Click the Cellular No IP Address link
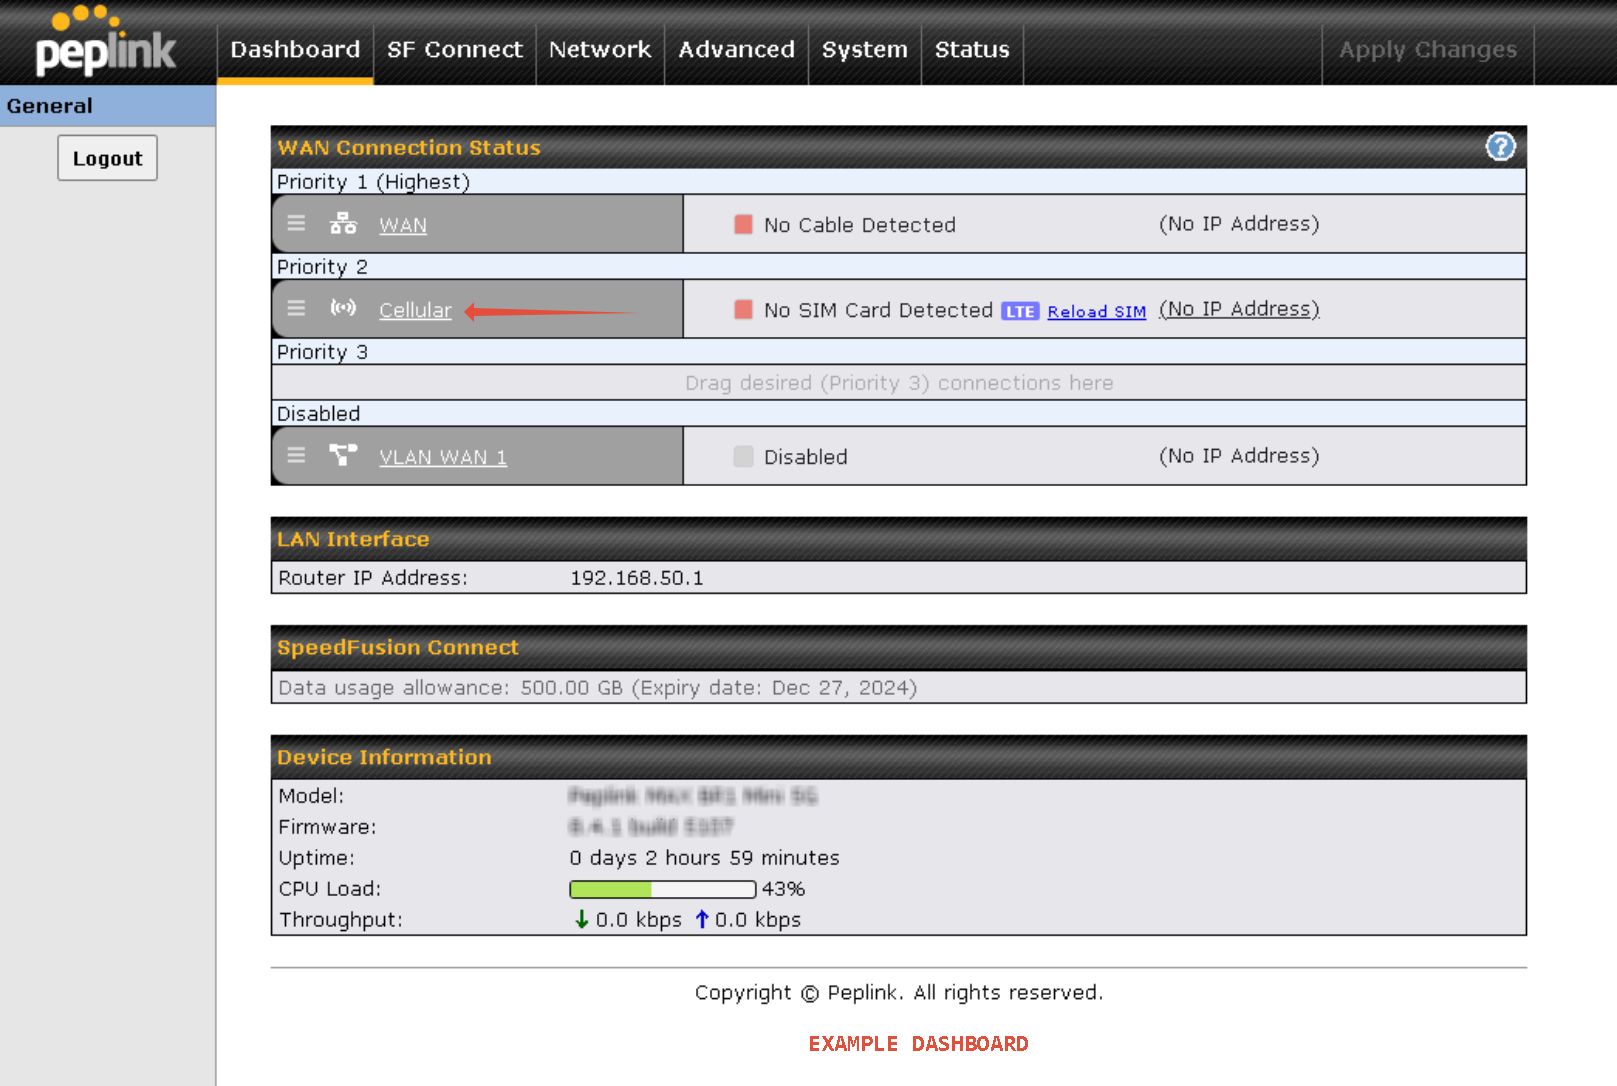Screen dimensions: 1617x1086 click(1239, 309)
